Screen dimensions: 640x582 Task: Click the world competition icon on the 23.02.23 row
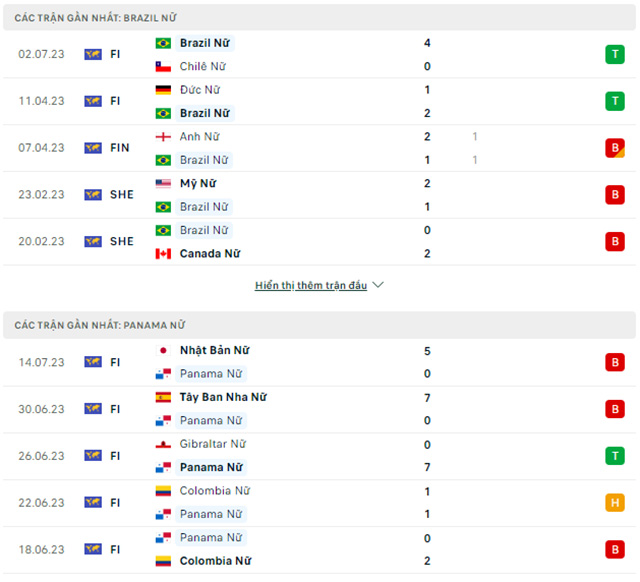coord(93,195)
